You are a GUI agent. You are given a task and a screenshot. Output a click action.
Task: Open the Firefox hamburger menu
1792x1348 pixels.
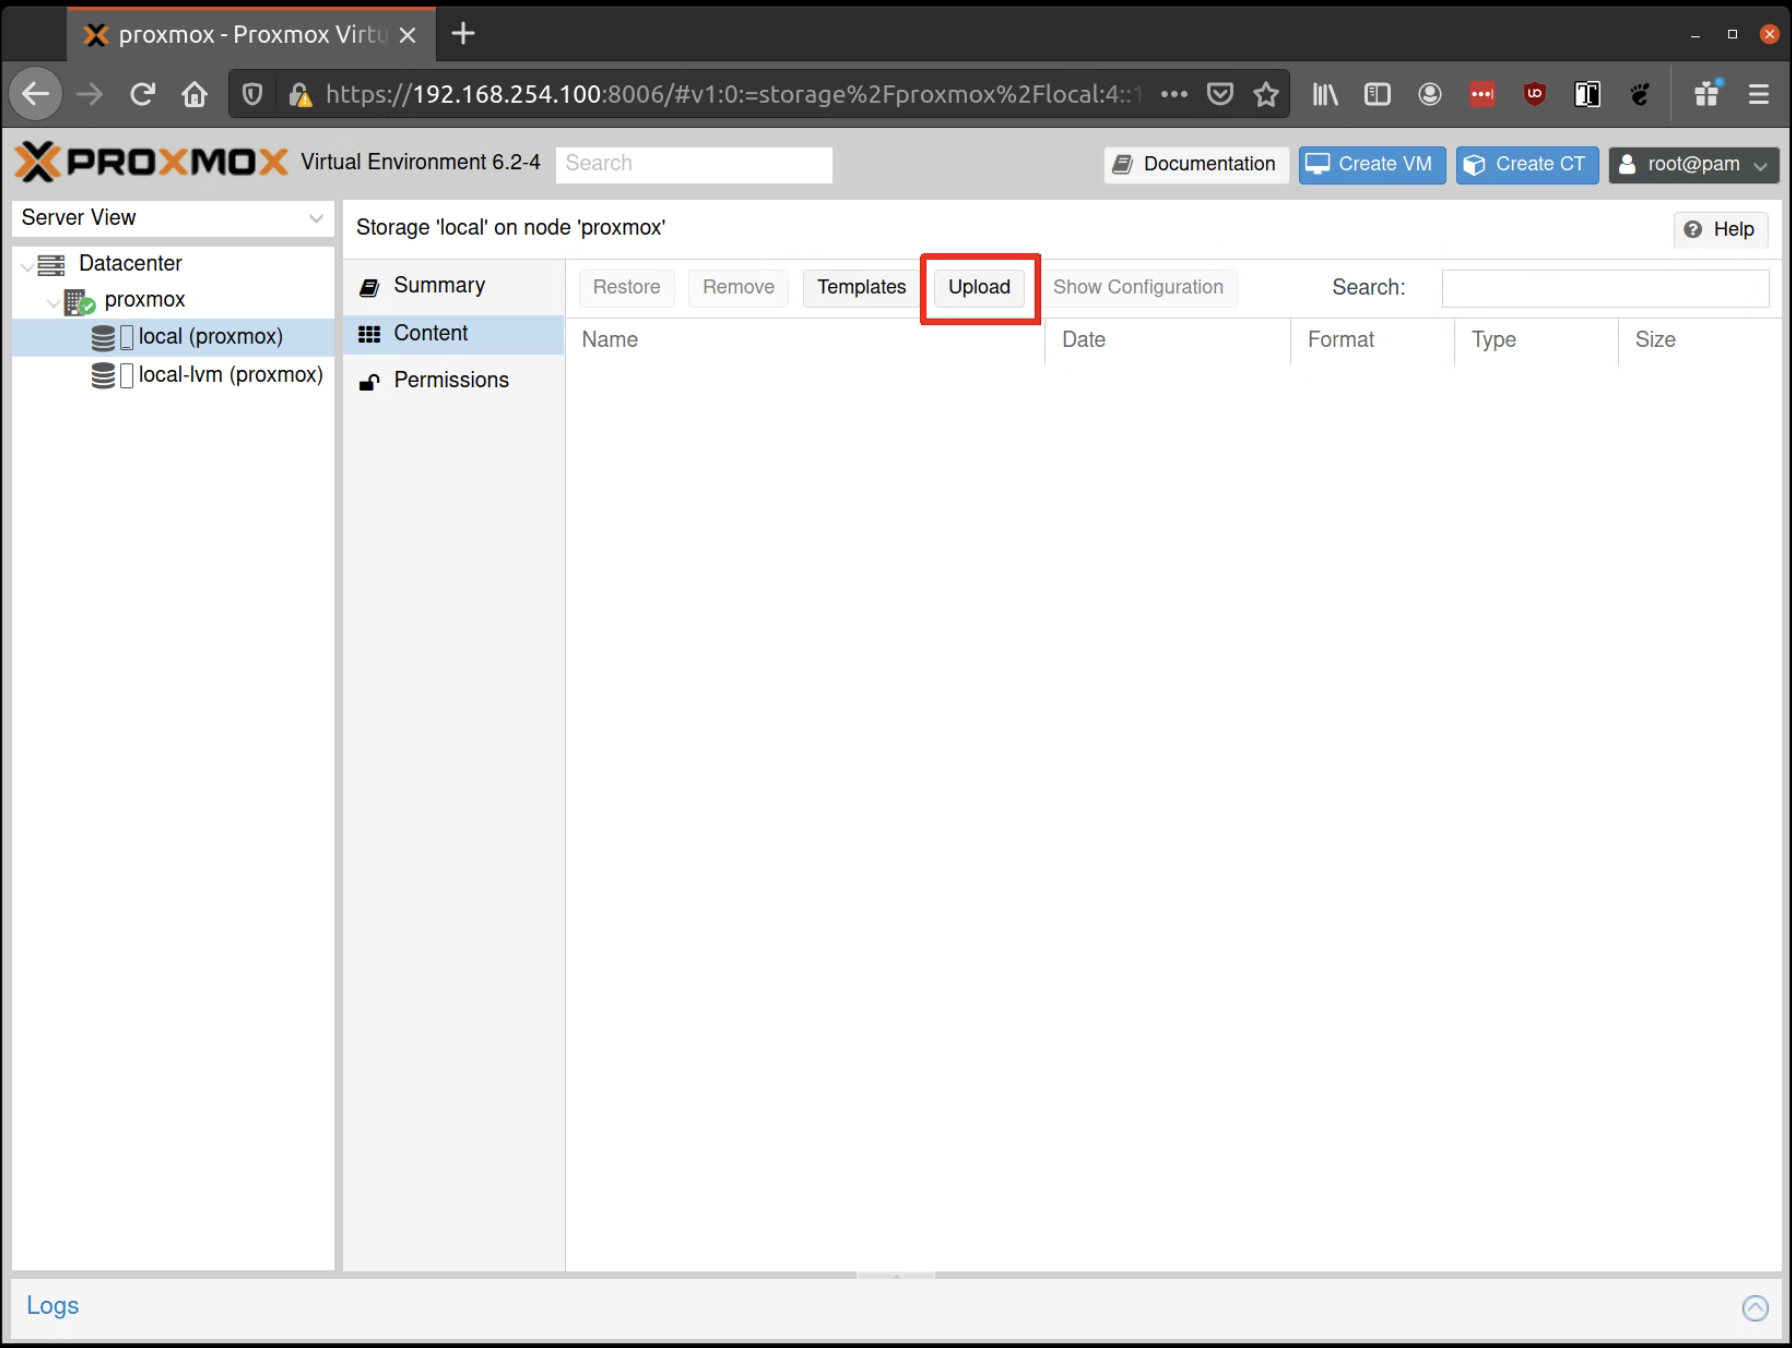[x=1757, y=94]
